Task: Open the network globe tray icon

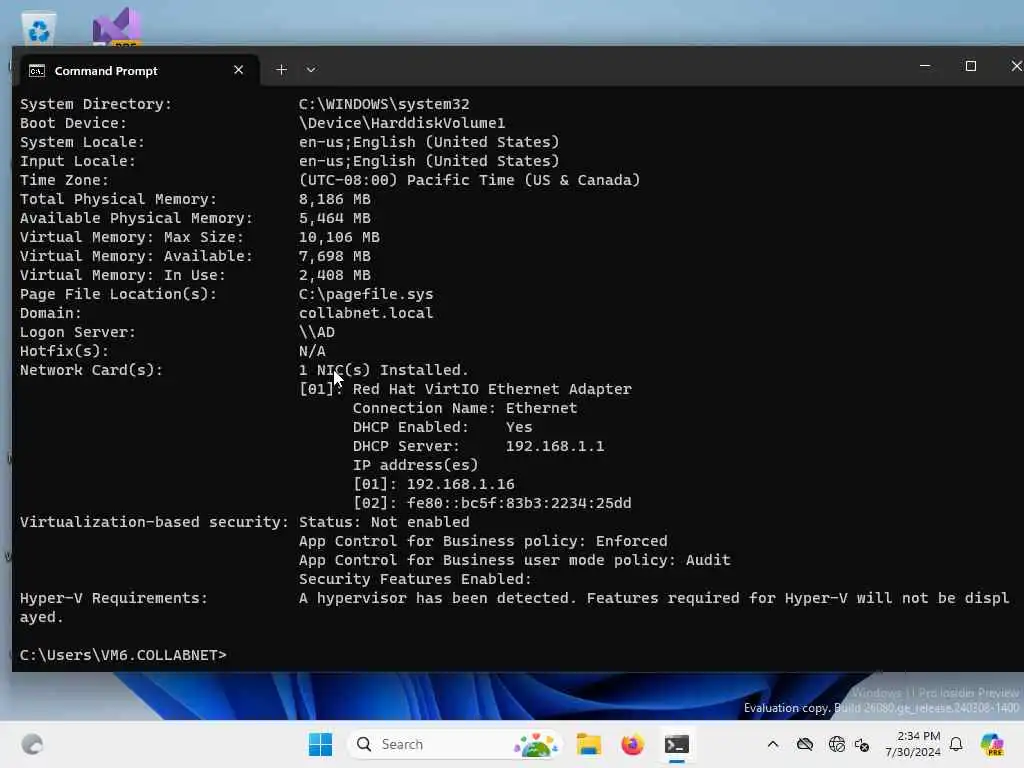Action: pos(837,744)
